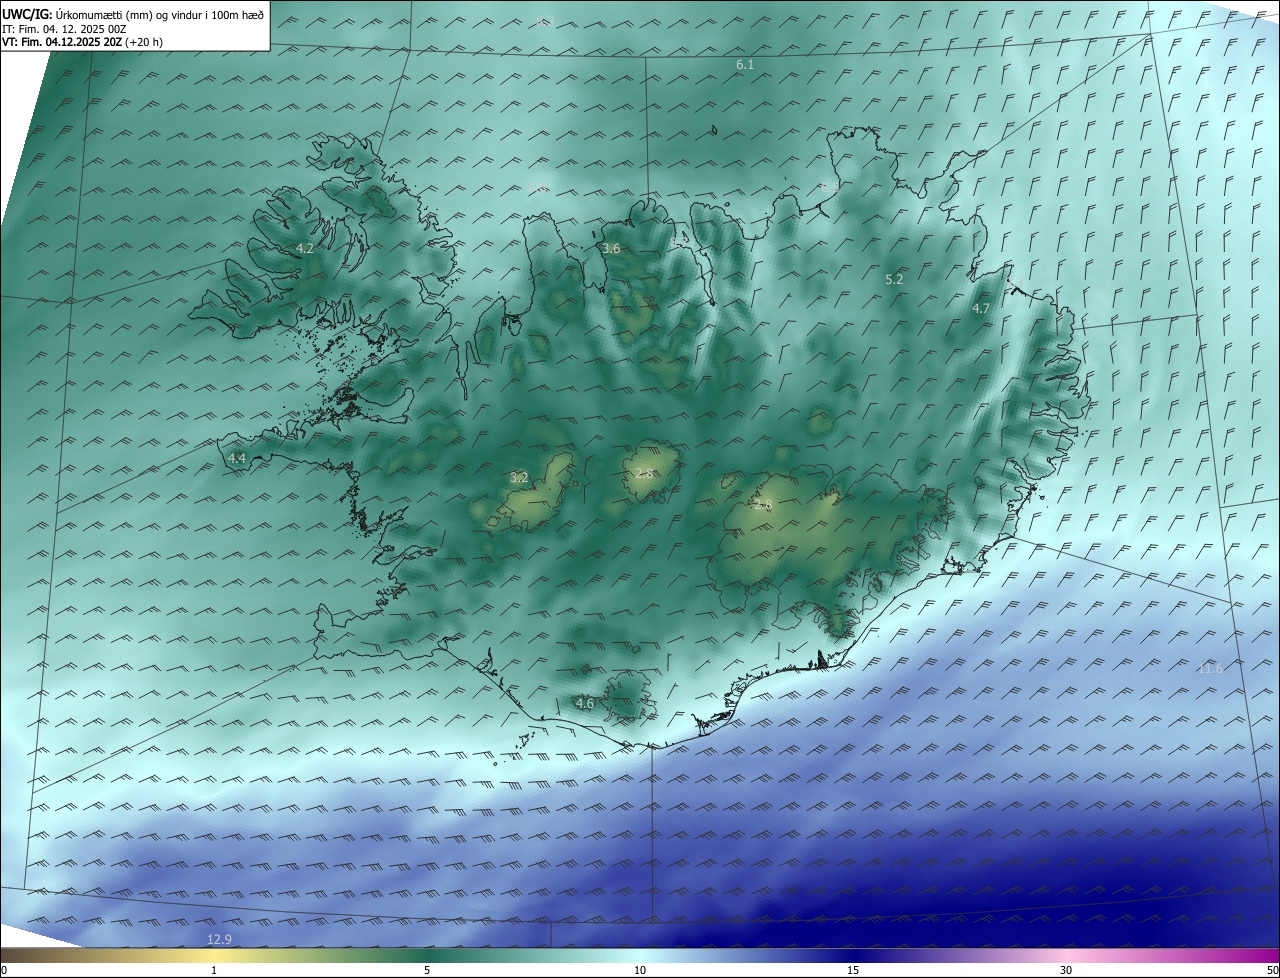
Task: Click the 2.8 value on large Vatnajökull glacier
Action: 763,505
